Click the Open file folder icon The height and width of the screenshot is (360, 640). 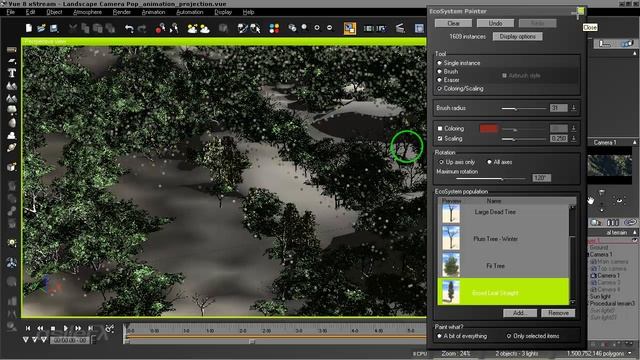pos(41,28)
